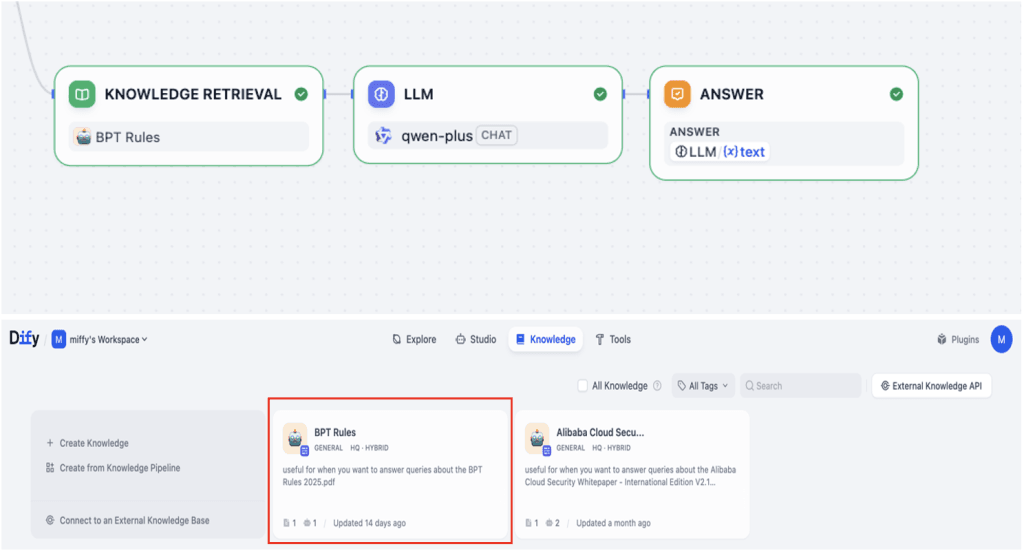Click the qwen-plus model name
Image resolution: width=1024 pixels, height=551 pixels.
(x=437, y=136)
